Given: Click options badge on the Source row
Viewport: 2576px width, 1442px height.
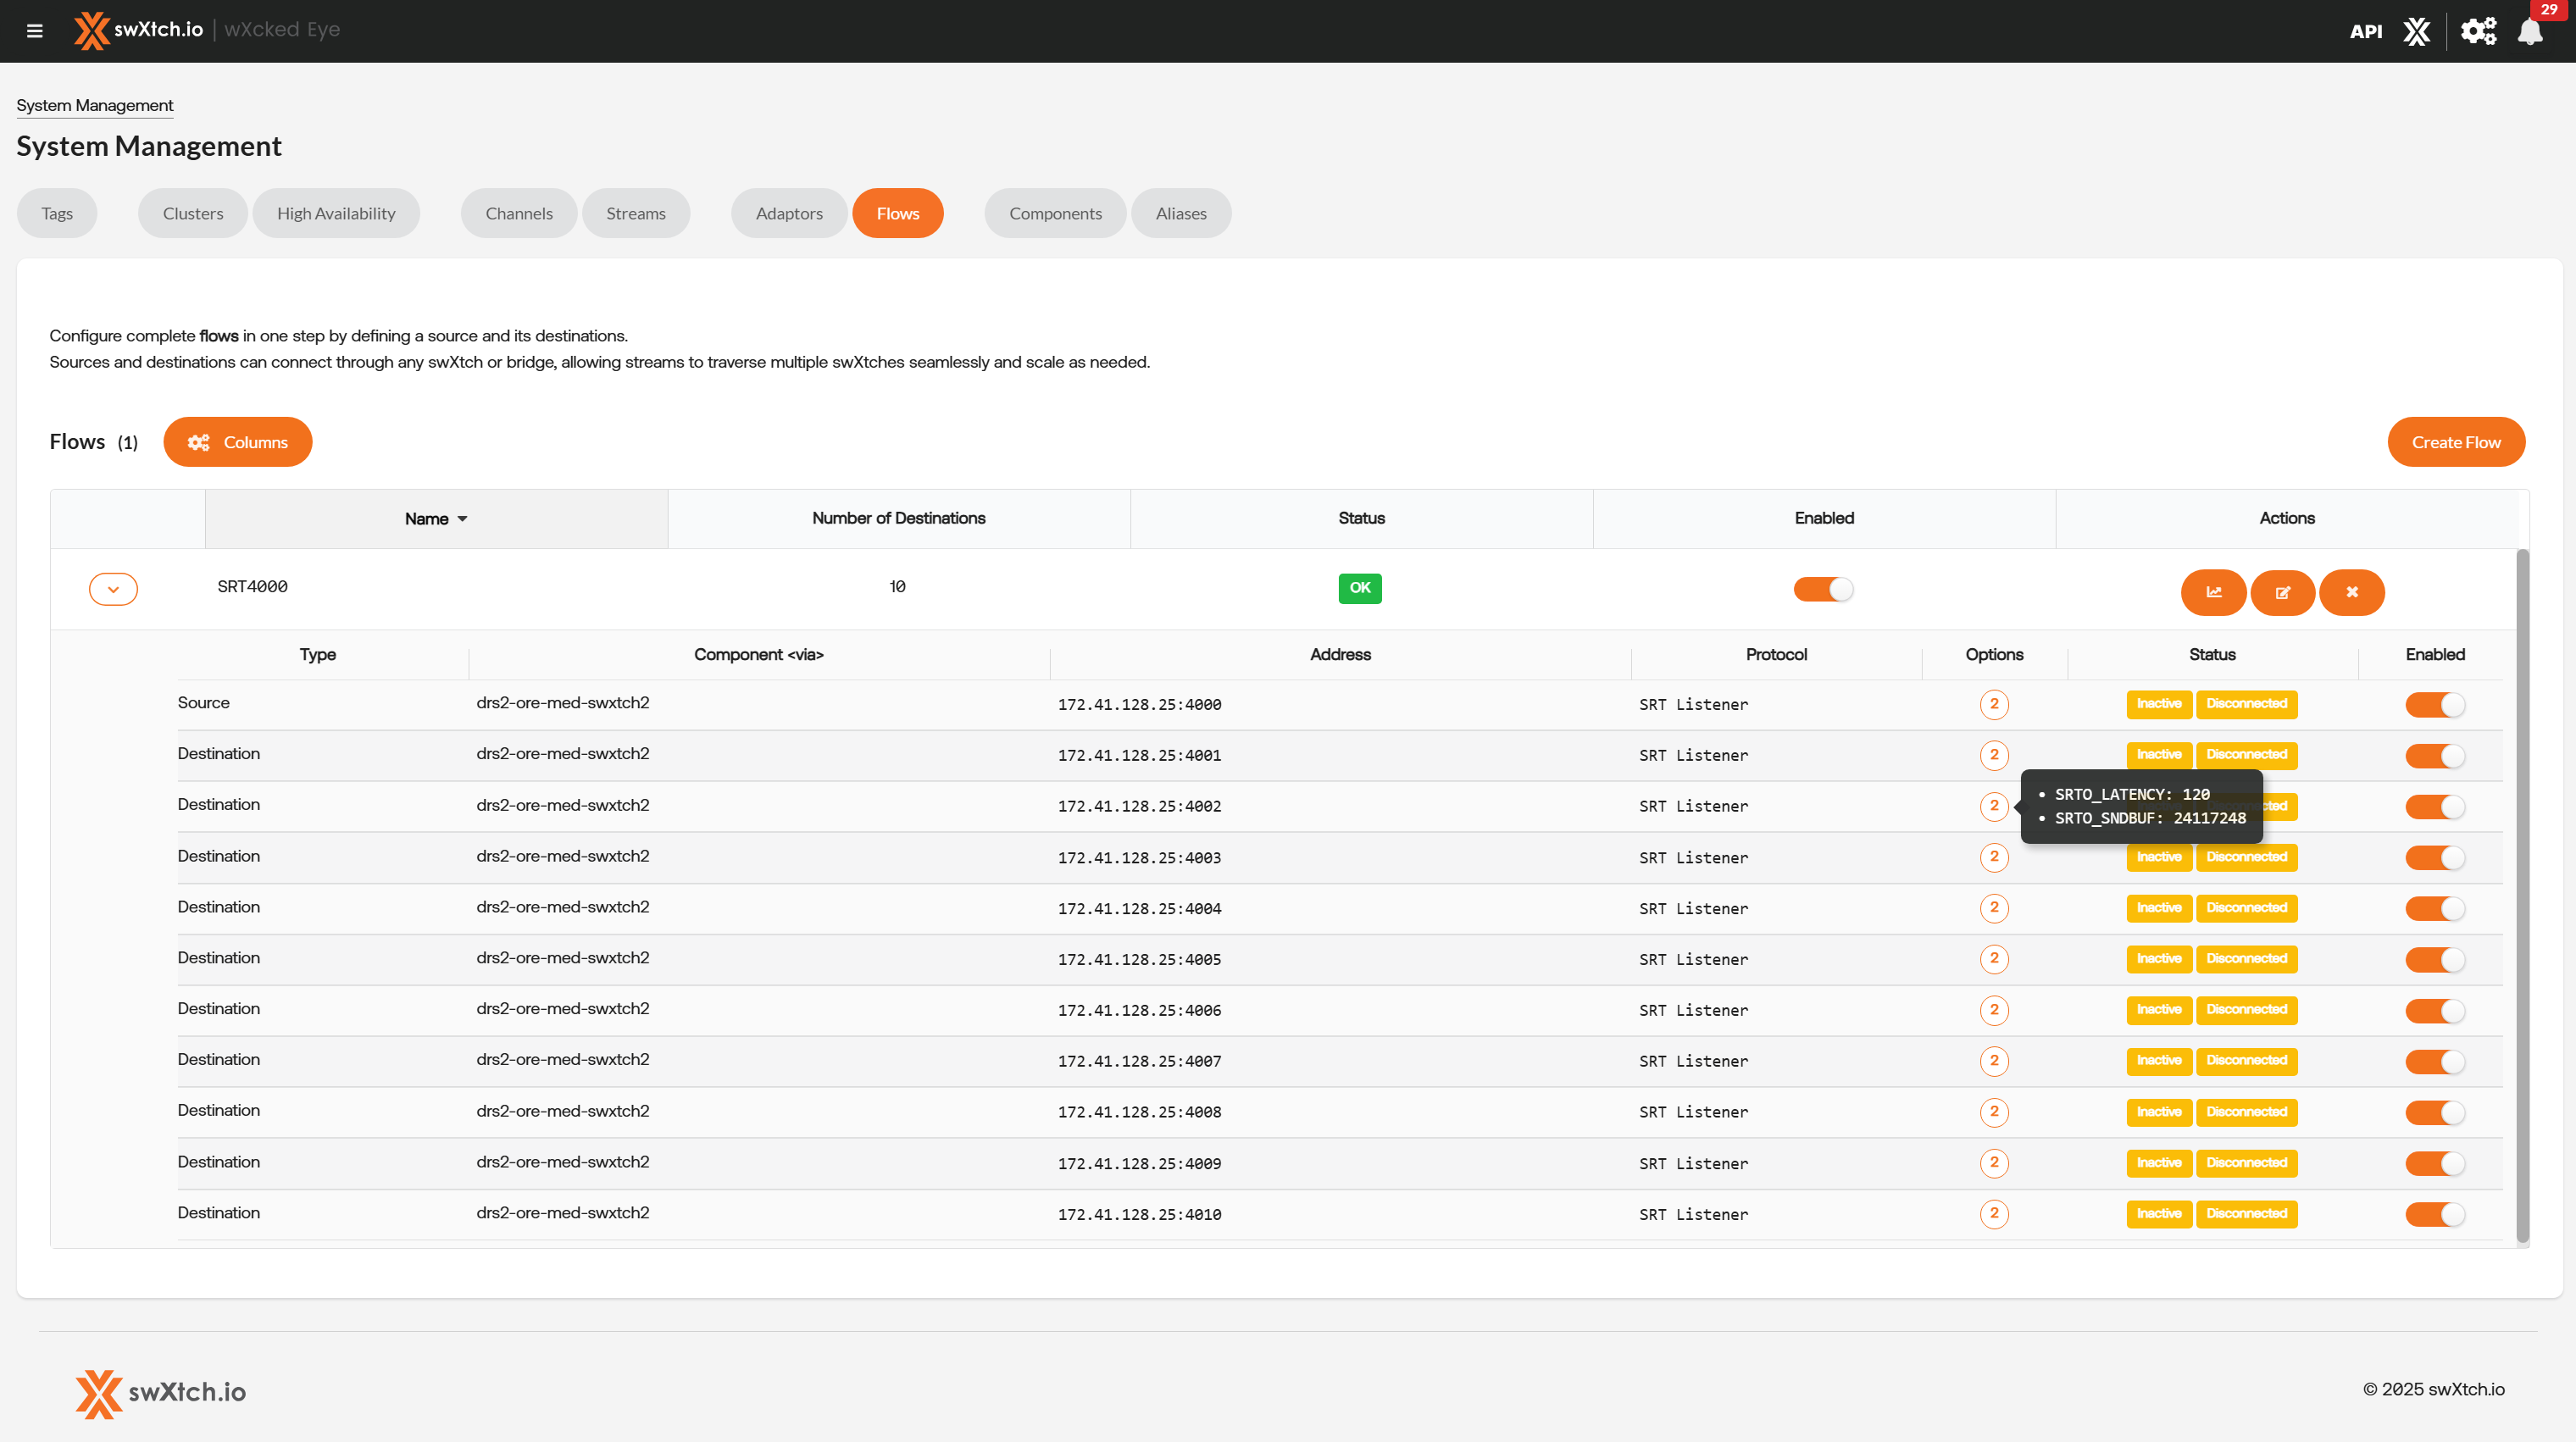Looking at the screenshot, I should [x=1993, y=704].
